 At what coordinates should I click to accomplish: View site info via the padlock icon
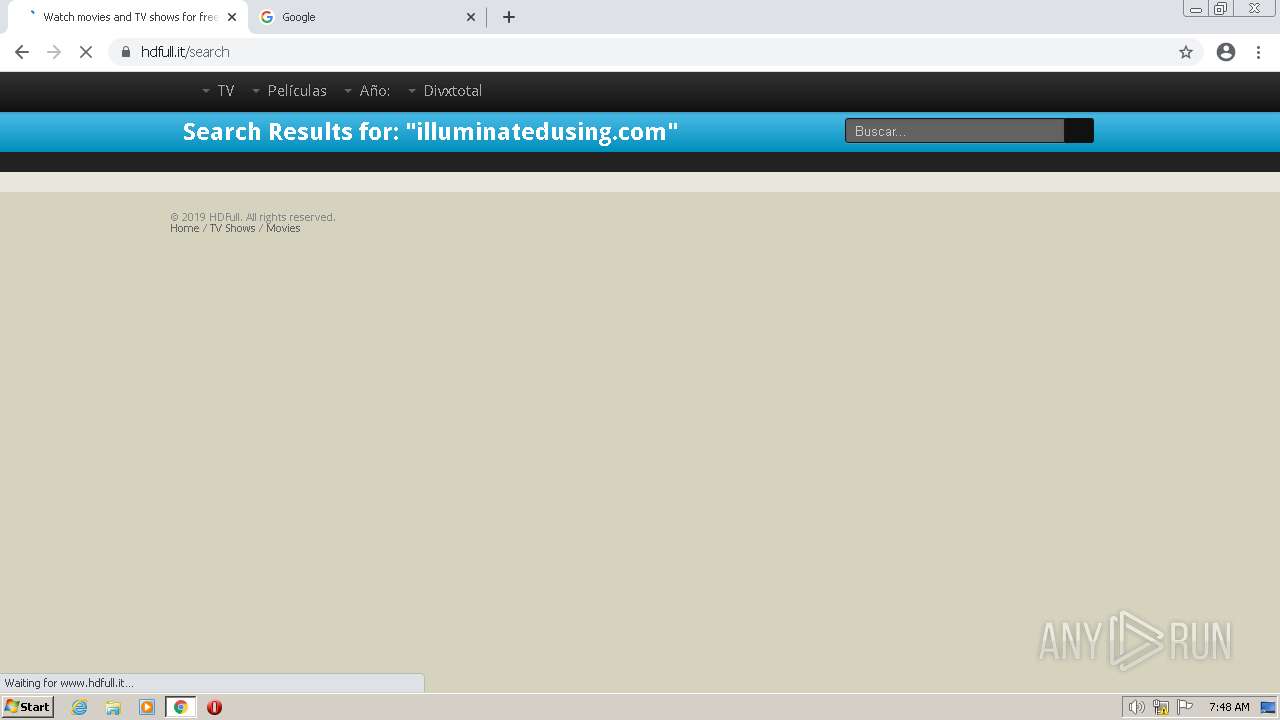pos(126,52)
